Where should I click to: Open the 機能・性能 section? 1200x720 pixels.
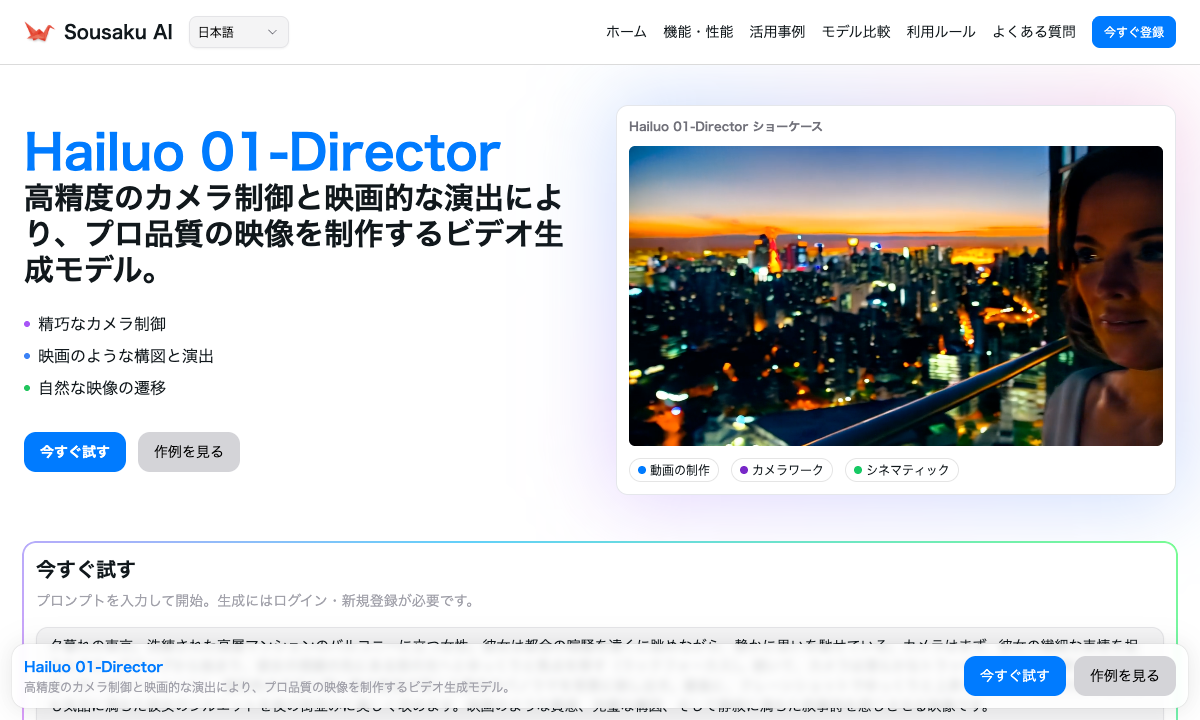click(699, 31)
